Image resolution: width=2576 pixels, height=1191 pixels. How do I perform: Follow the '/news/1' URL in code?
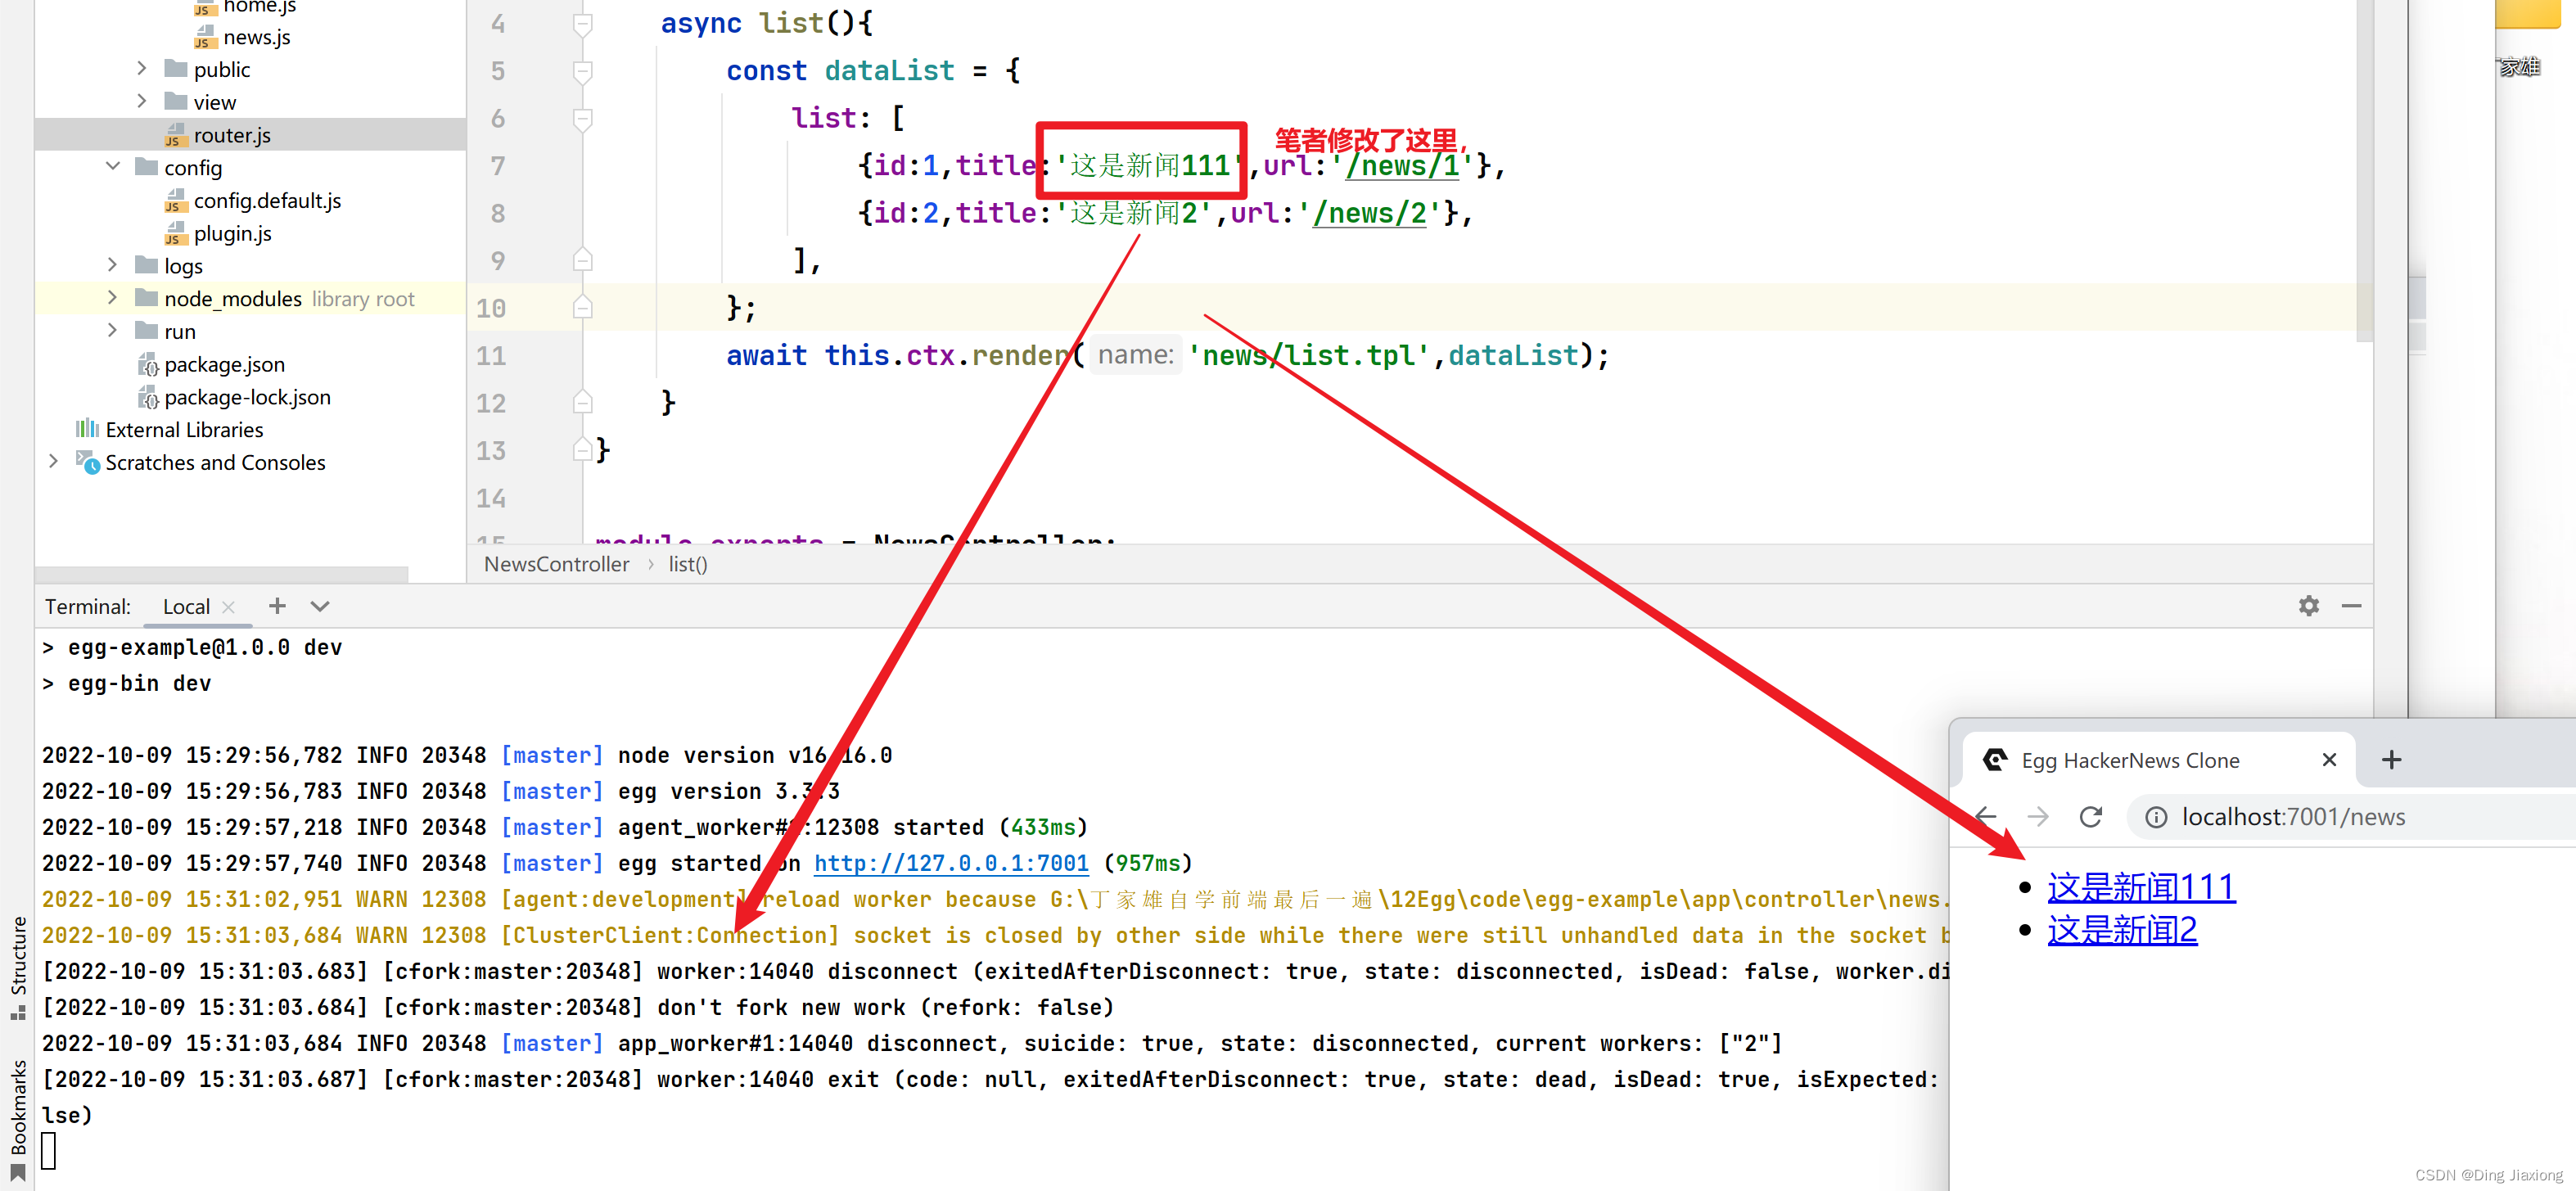click(x=1402, y=166)
